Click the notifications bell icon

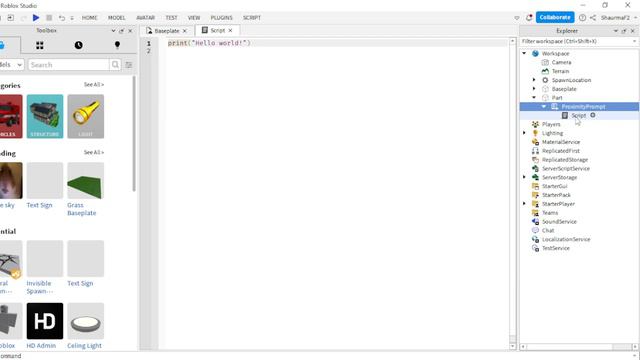click(529, 18)
